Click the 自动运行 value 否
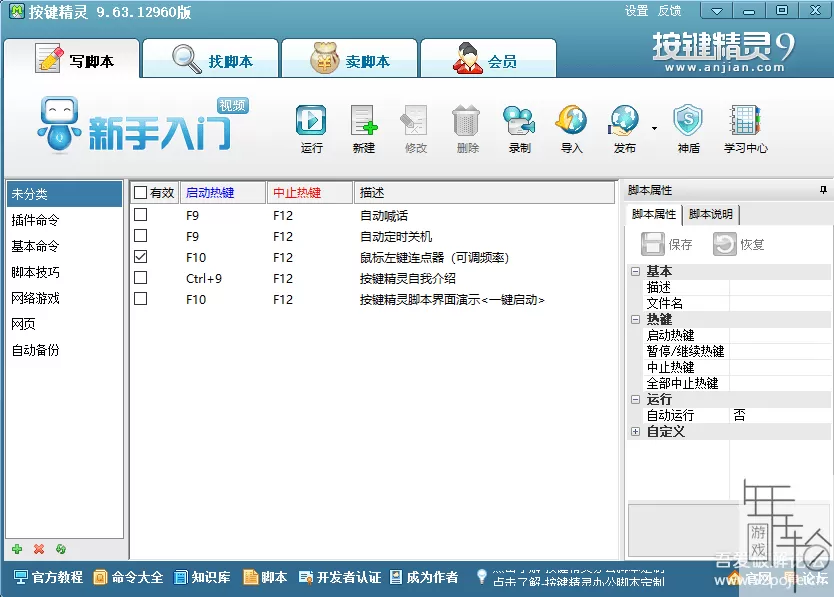 [x=780, y=415]
